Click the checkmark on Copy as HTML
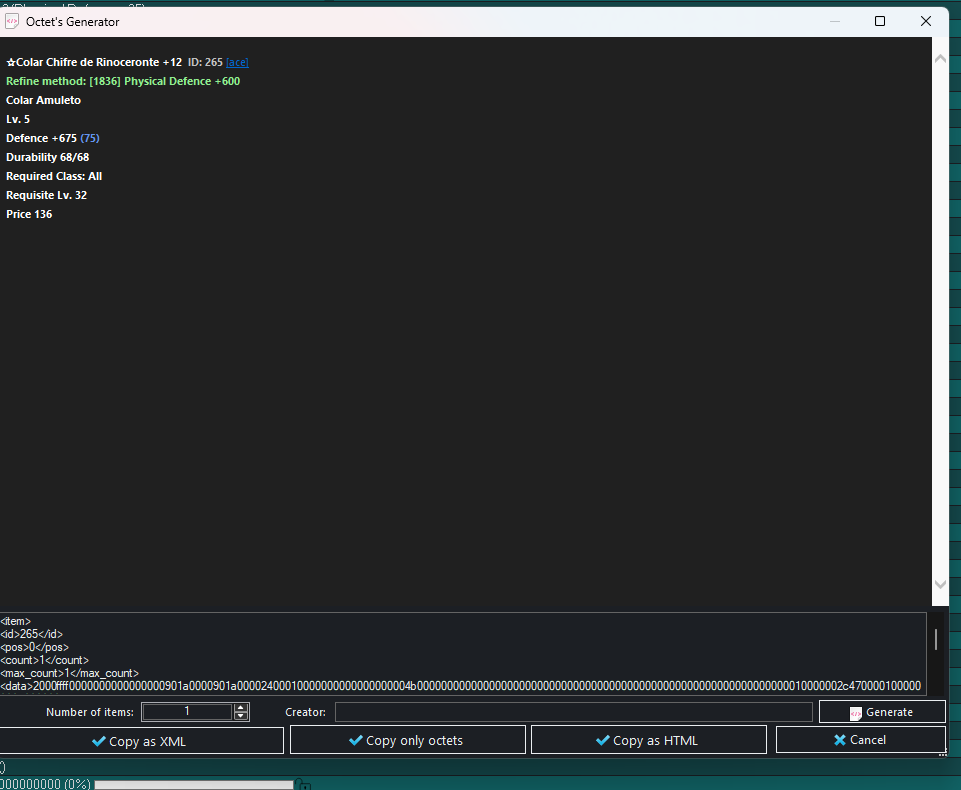The image size is (961, 790). pos(601,741)
